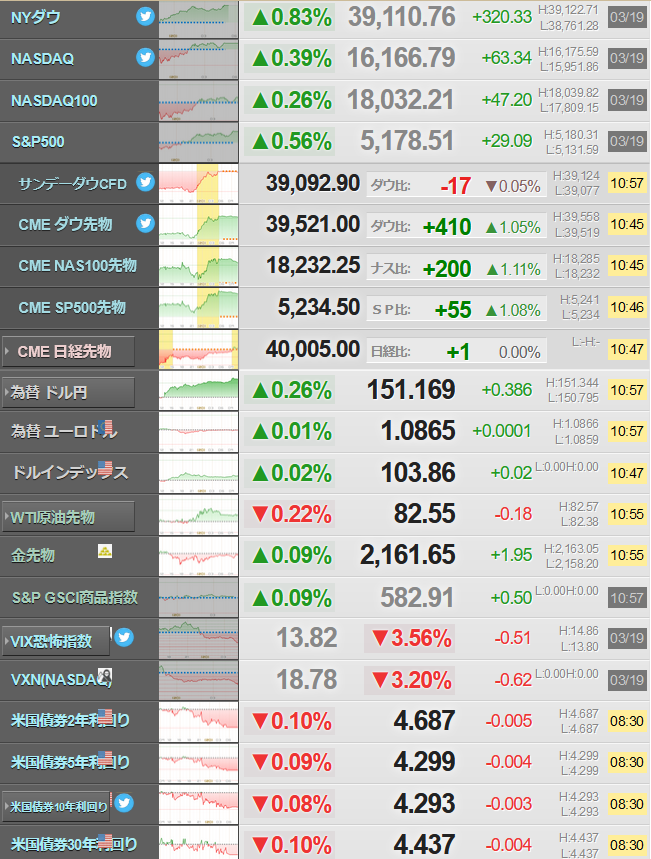651x859 pixels.
Task: Click the Twitter icon by 米国債券10年利回り
Action: click(124, 803)
